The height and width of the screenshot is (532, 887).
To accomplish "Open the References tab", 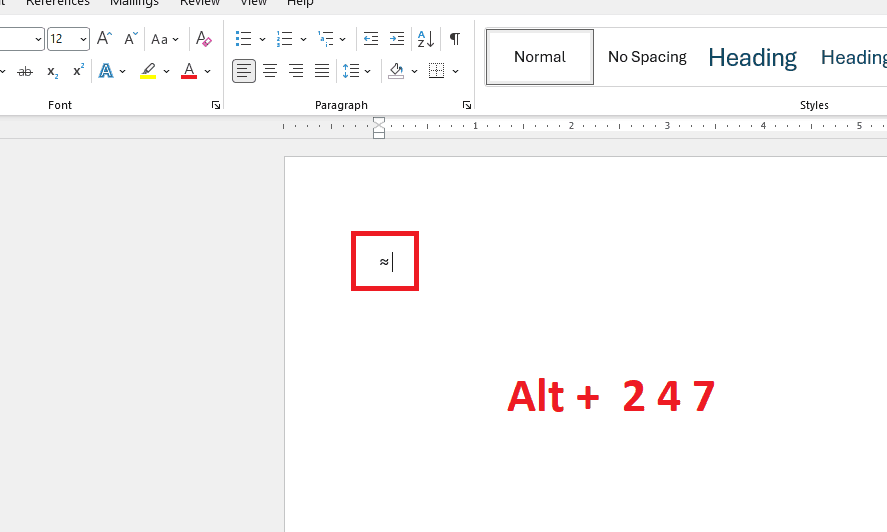I will click(x=58, y=3).
